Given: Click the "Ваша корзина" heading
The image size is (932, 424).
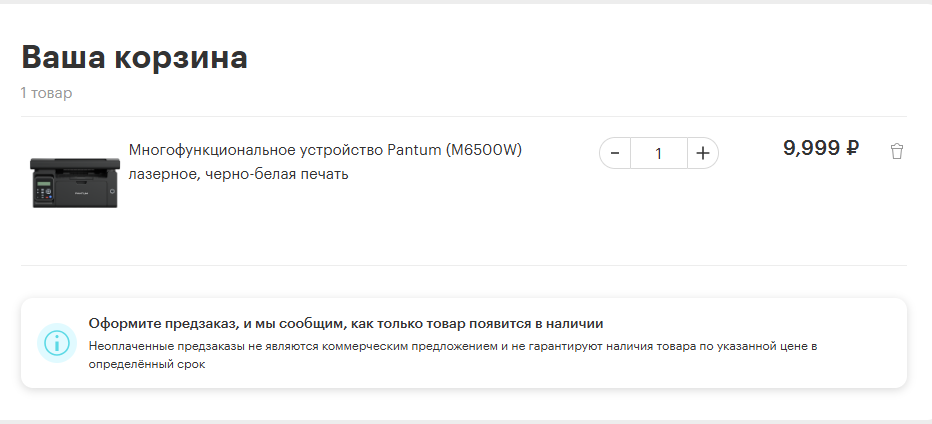Looking at the screenshot, I should tap(134, 57).
